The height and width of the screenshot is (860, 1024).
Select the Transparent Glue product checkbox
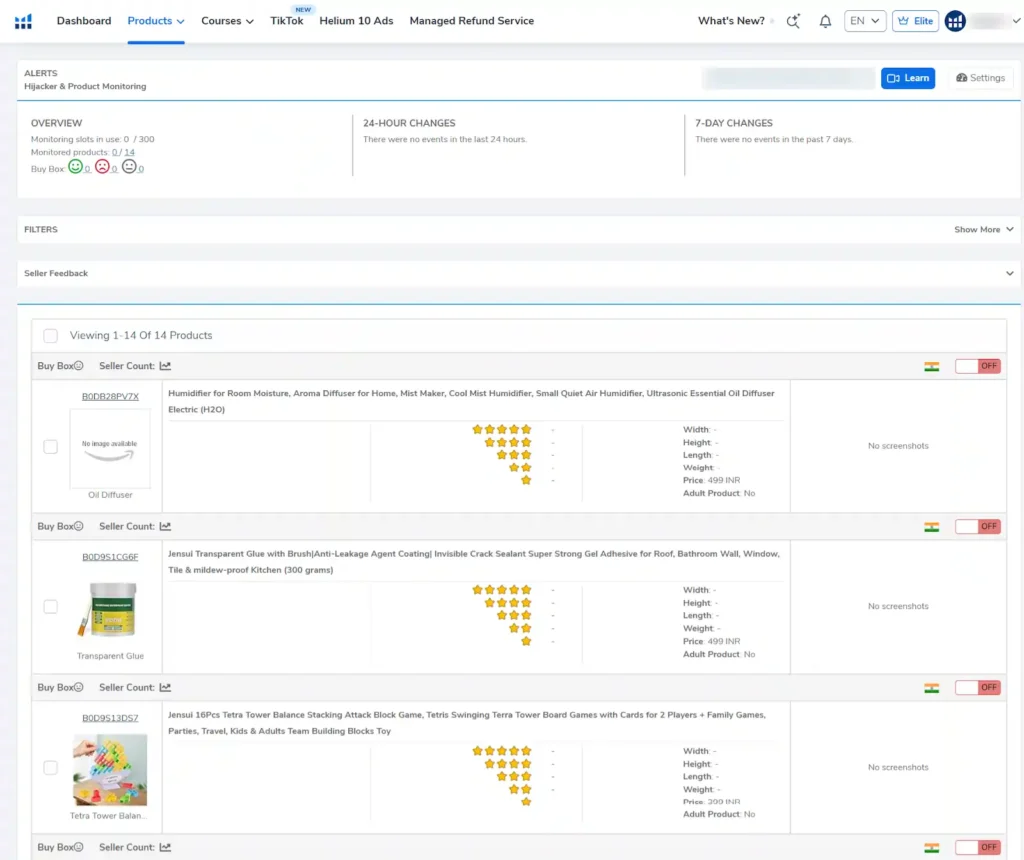tap(51, 607)
